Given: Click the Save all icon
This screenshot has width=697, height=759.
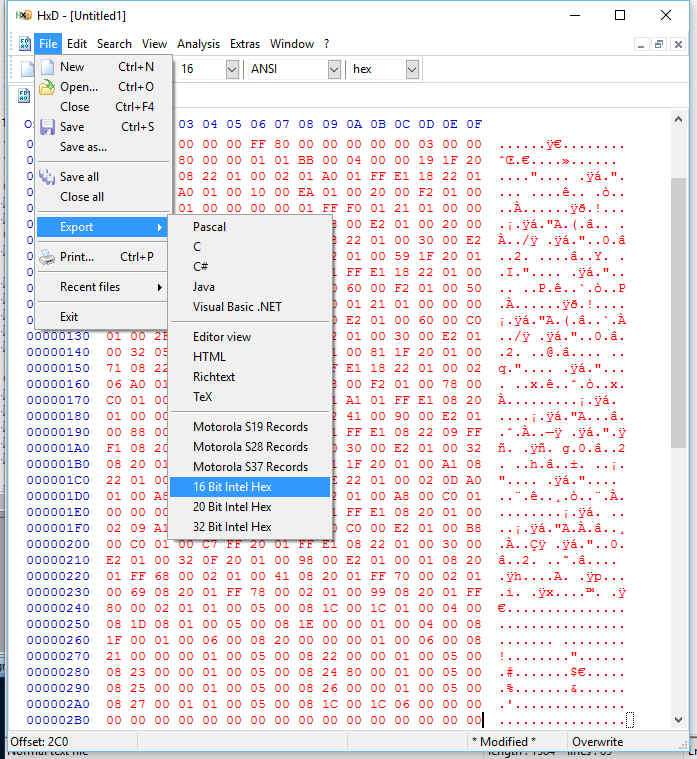Looking at the screenshot, I should [x=47, y=177].
